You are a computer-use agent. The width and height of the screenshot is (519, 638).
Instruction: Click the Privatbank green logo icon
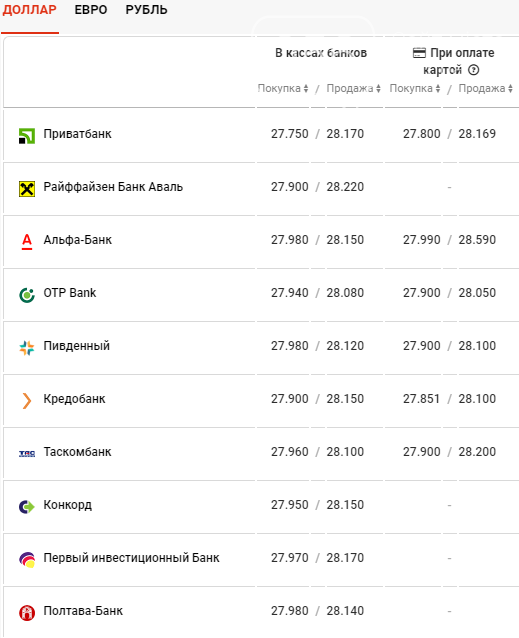click(27, 136)
